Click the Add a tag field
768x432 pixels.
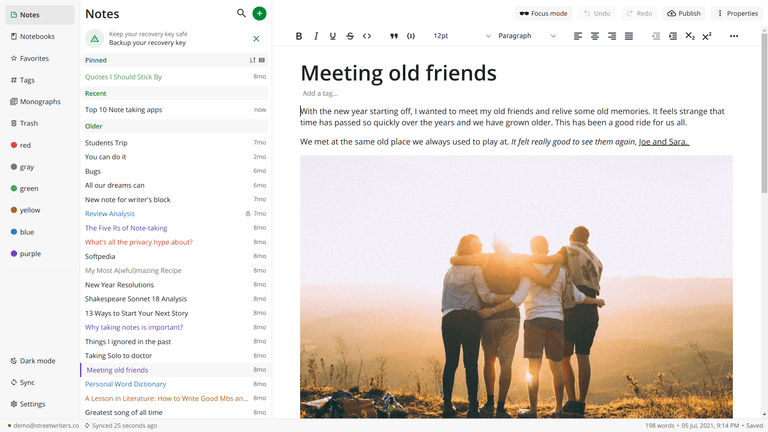point(320,94)
